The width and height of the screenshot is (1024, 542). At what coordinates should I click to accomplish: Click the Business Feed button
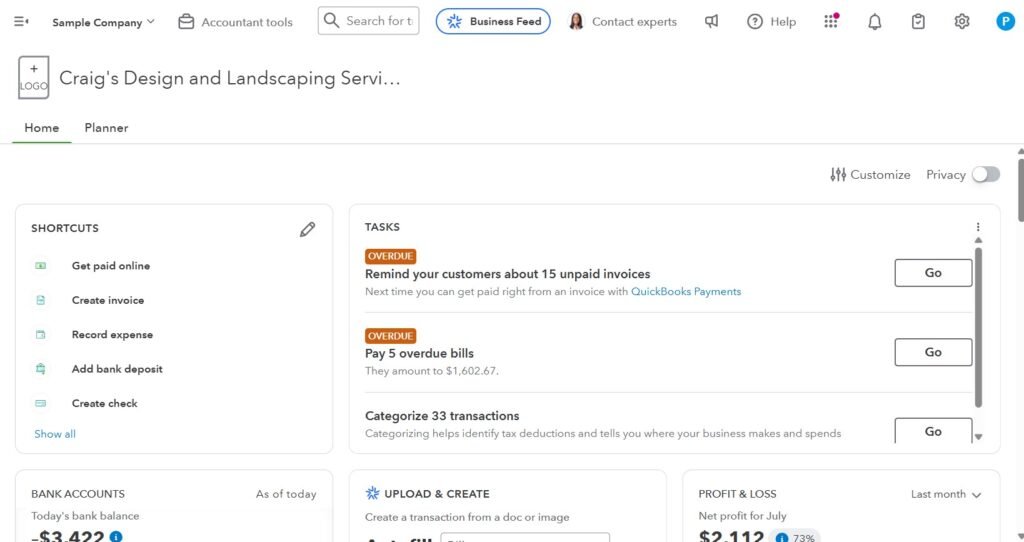click(x=493, y=21)
